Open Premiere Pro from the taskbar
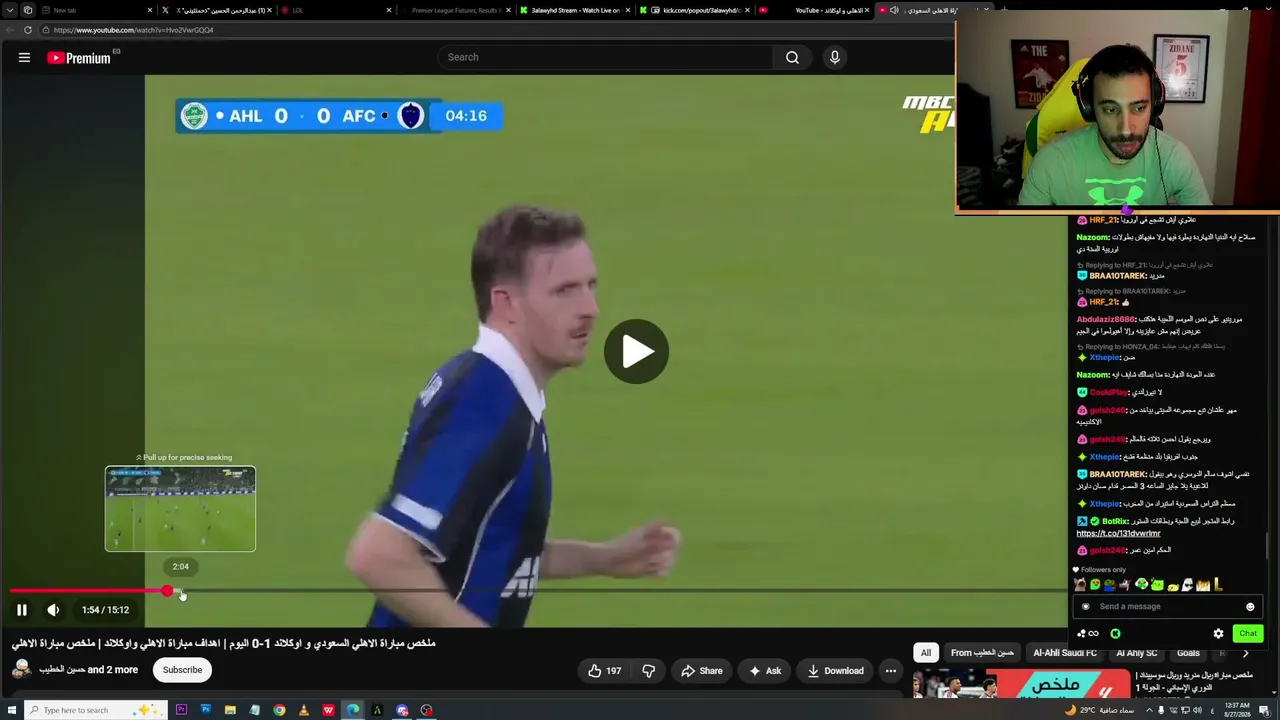 pos(181,710)
